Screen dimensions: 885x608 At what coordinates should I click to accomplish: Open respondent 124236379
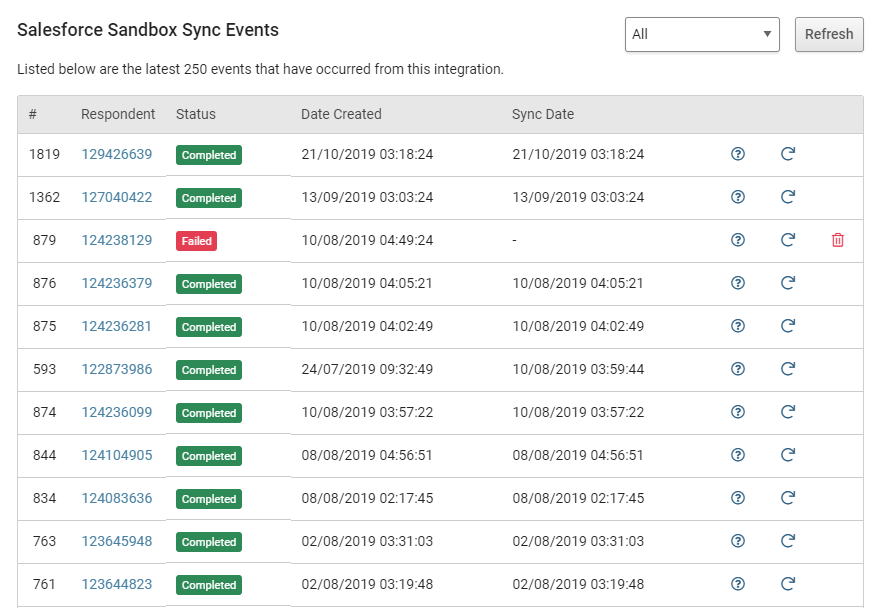tap(117, 283)
